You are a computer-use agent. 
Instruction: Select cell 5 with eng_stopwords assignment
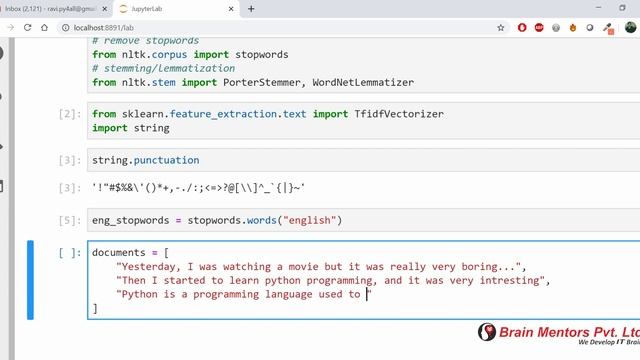pos(363,220)
